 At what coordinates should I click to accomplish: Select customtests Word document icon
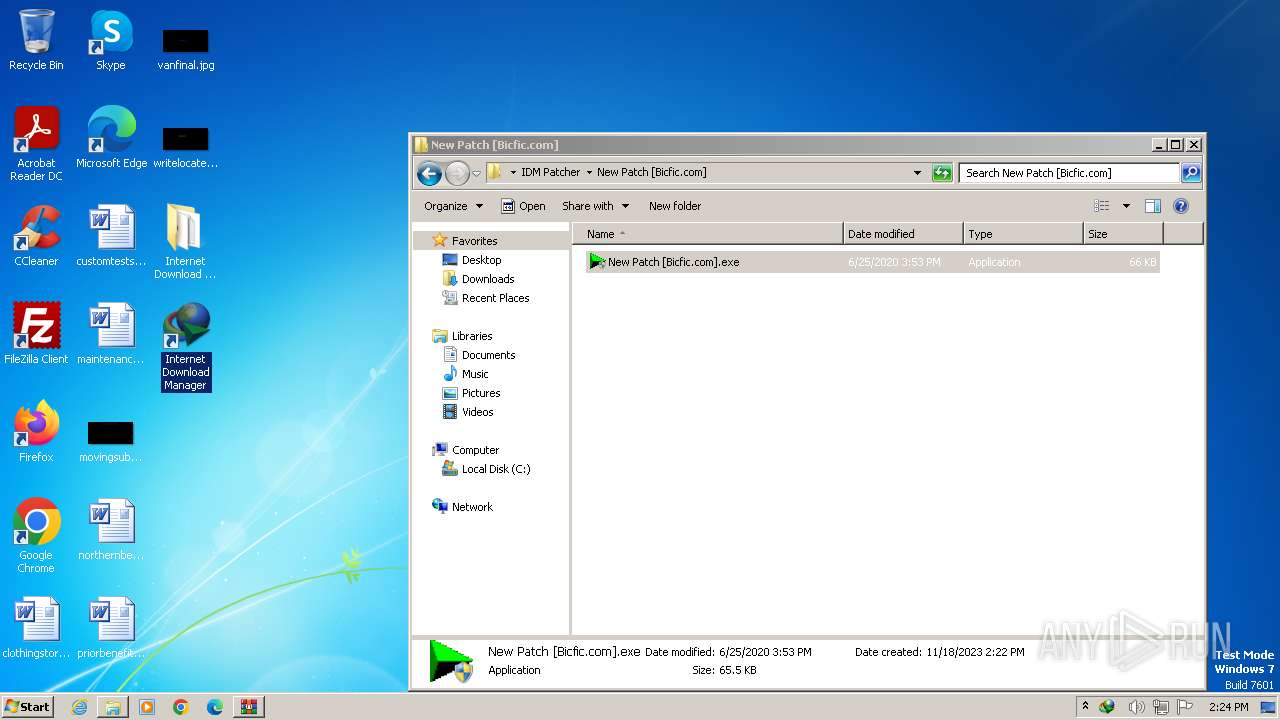[x=111, y=236]
